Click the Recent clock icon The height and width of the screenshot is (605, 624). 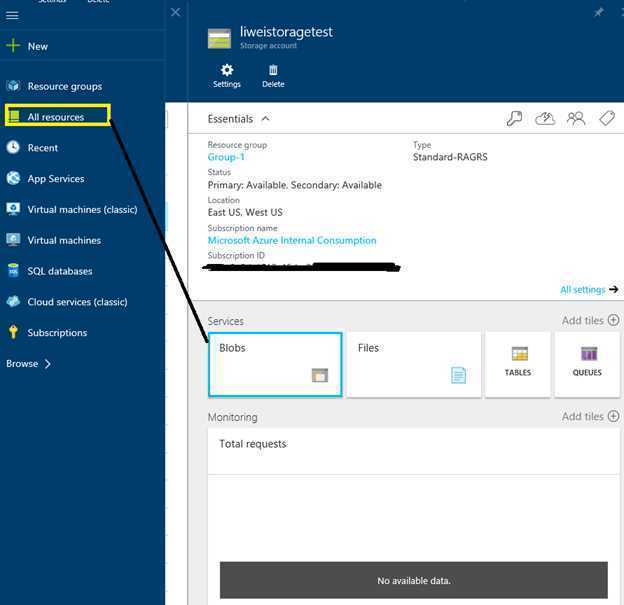click(x=13, y=147)
